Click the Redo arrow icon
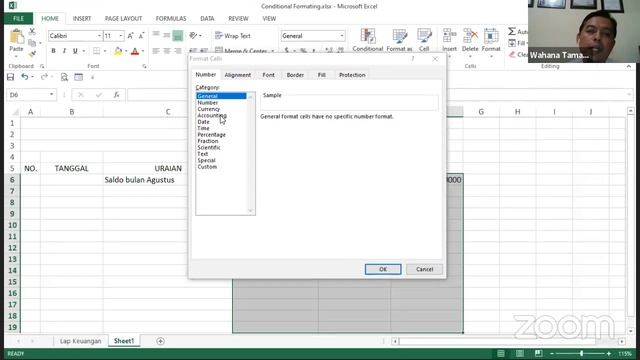The image size is (640, 360). [x=44, y=77]
